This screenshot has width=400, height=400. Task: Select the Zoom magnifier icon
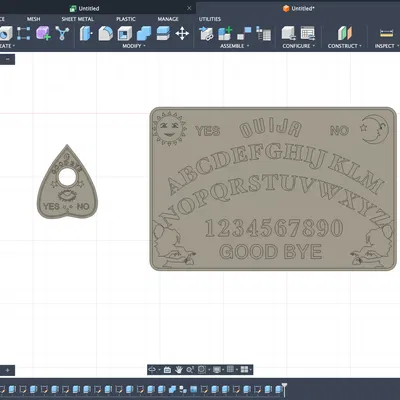(190, 369)
